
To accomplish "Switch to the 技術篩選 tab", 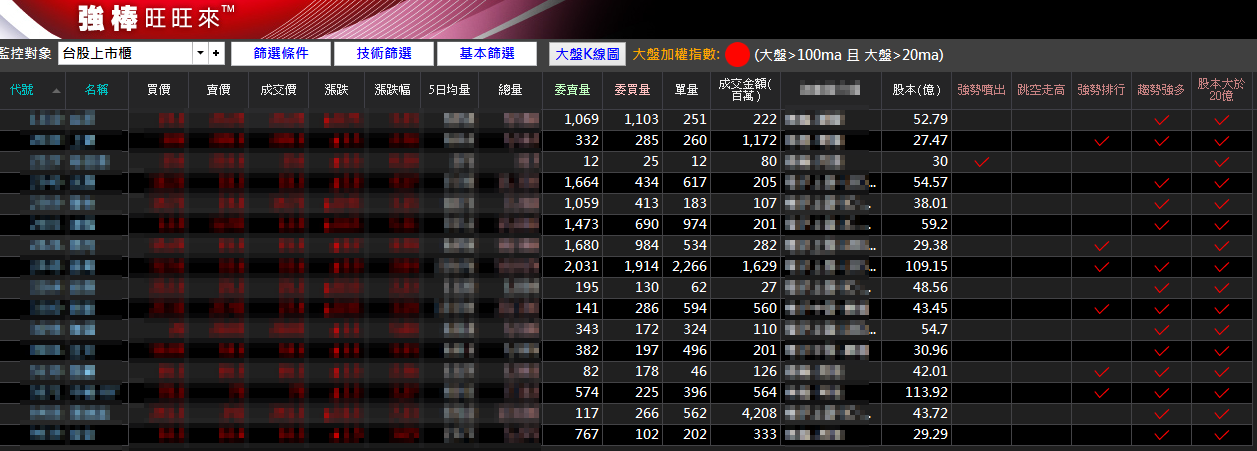I will click(383, 54).
